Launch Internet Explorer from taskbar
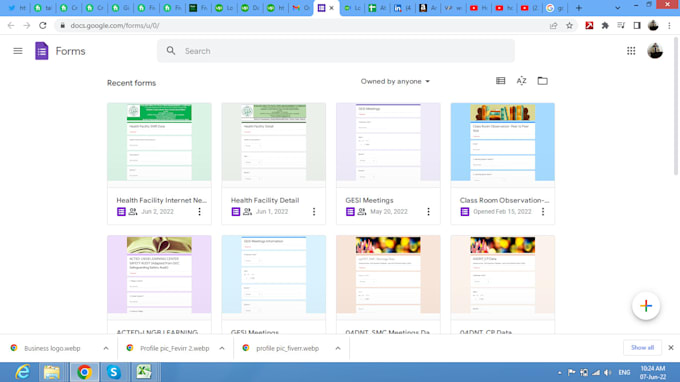 [x=23, y=372]
